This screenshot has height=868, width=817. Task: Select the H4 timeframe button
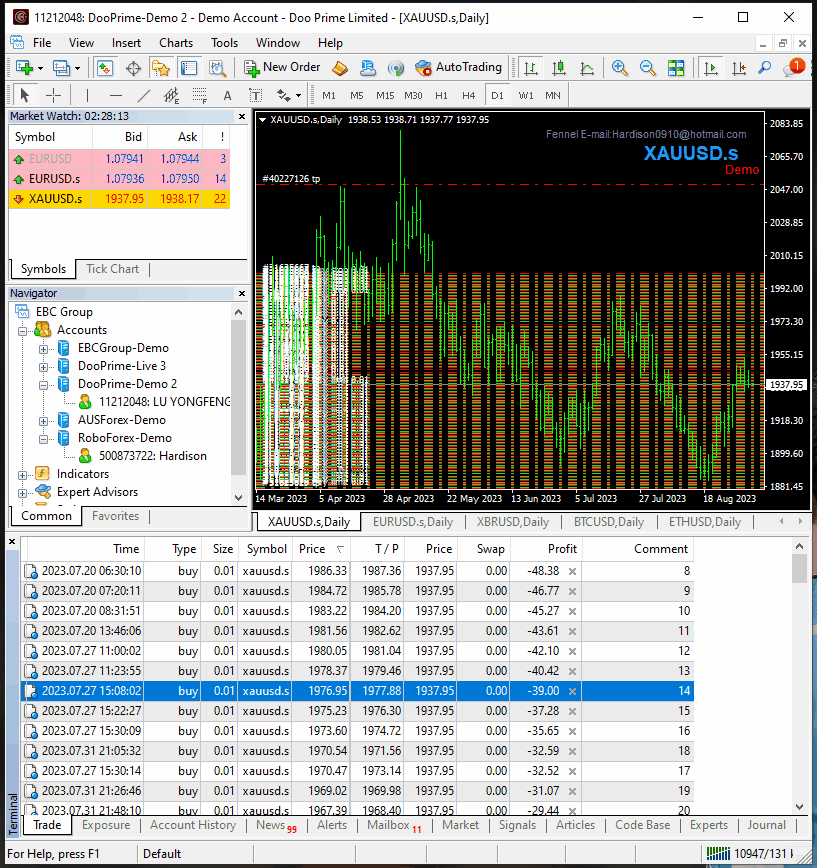(x=469, y=95)
